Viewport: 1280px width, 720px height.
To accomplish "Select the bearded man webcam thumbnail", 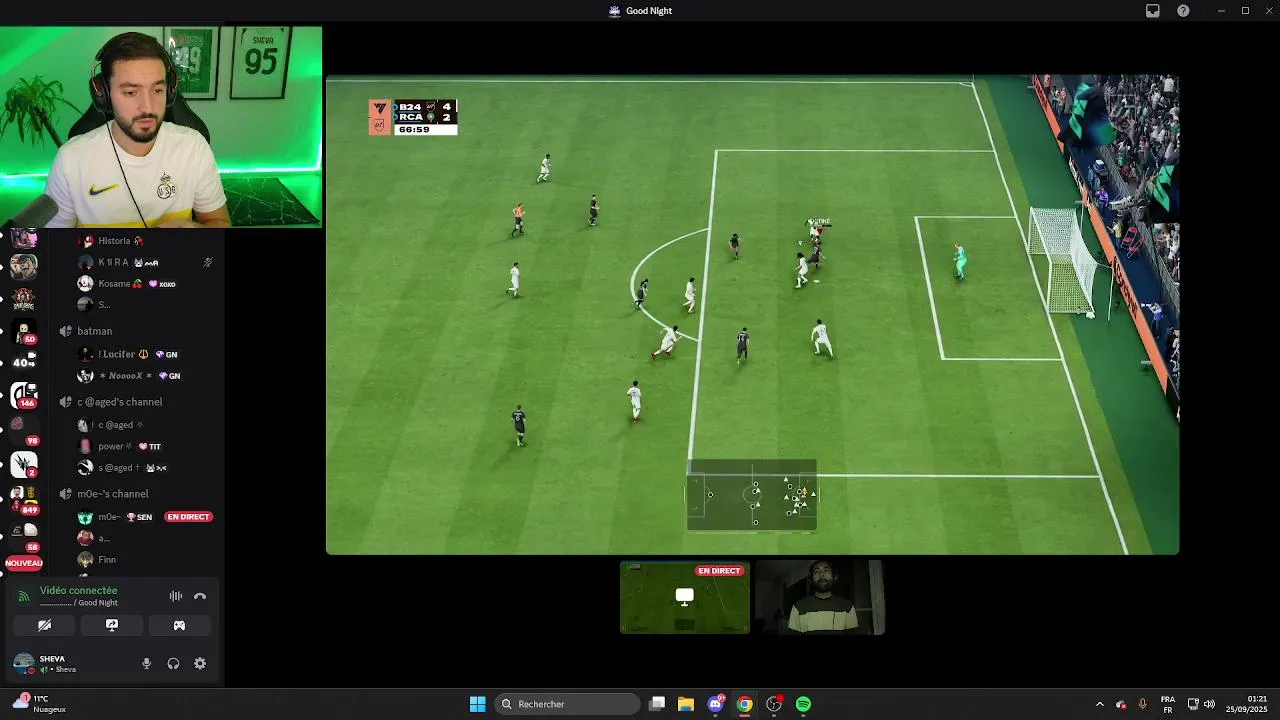I will click(x=820, y=597).
